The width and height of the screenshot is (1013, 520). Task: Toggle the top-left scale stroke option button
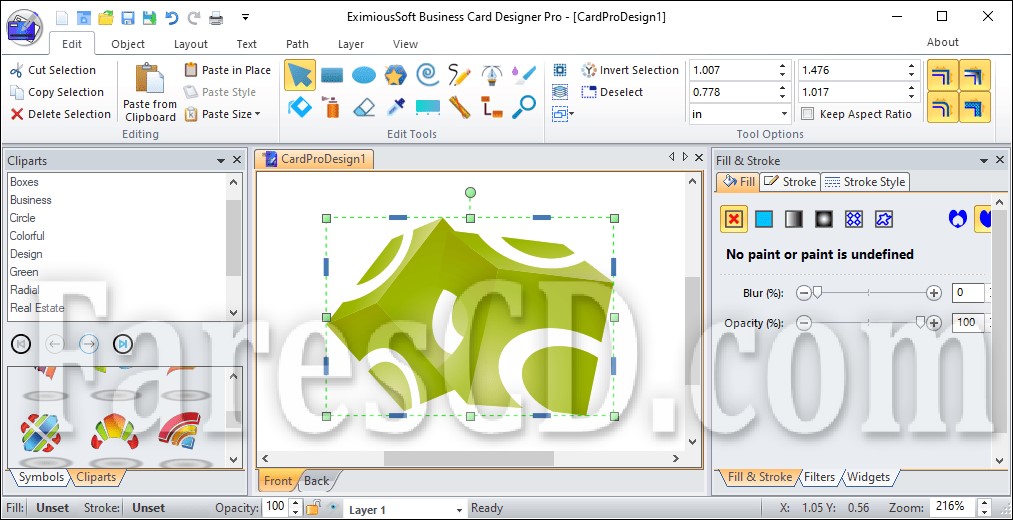tap(943, 76)
